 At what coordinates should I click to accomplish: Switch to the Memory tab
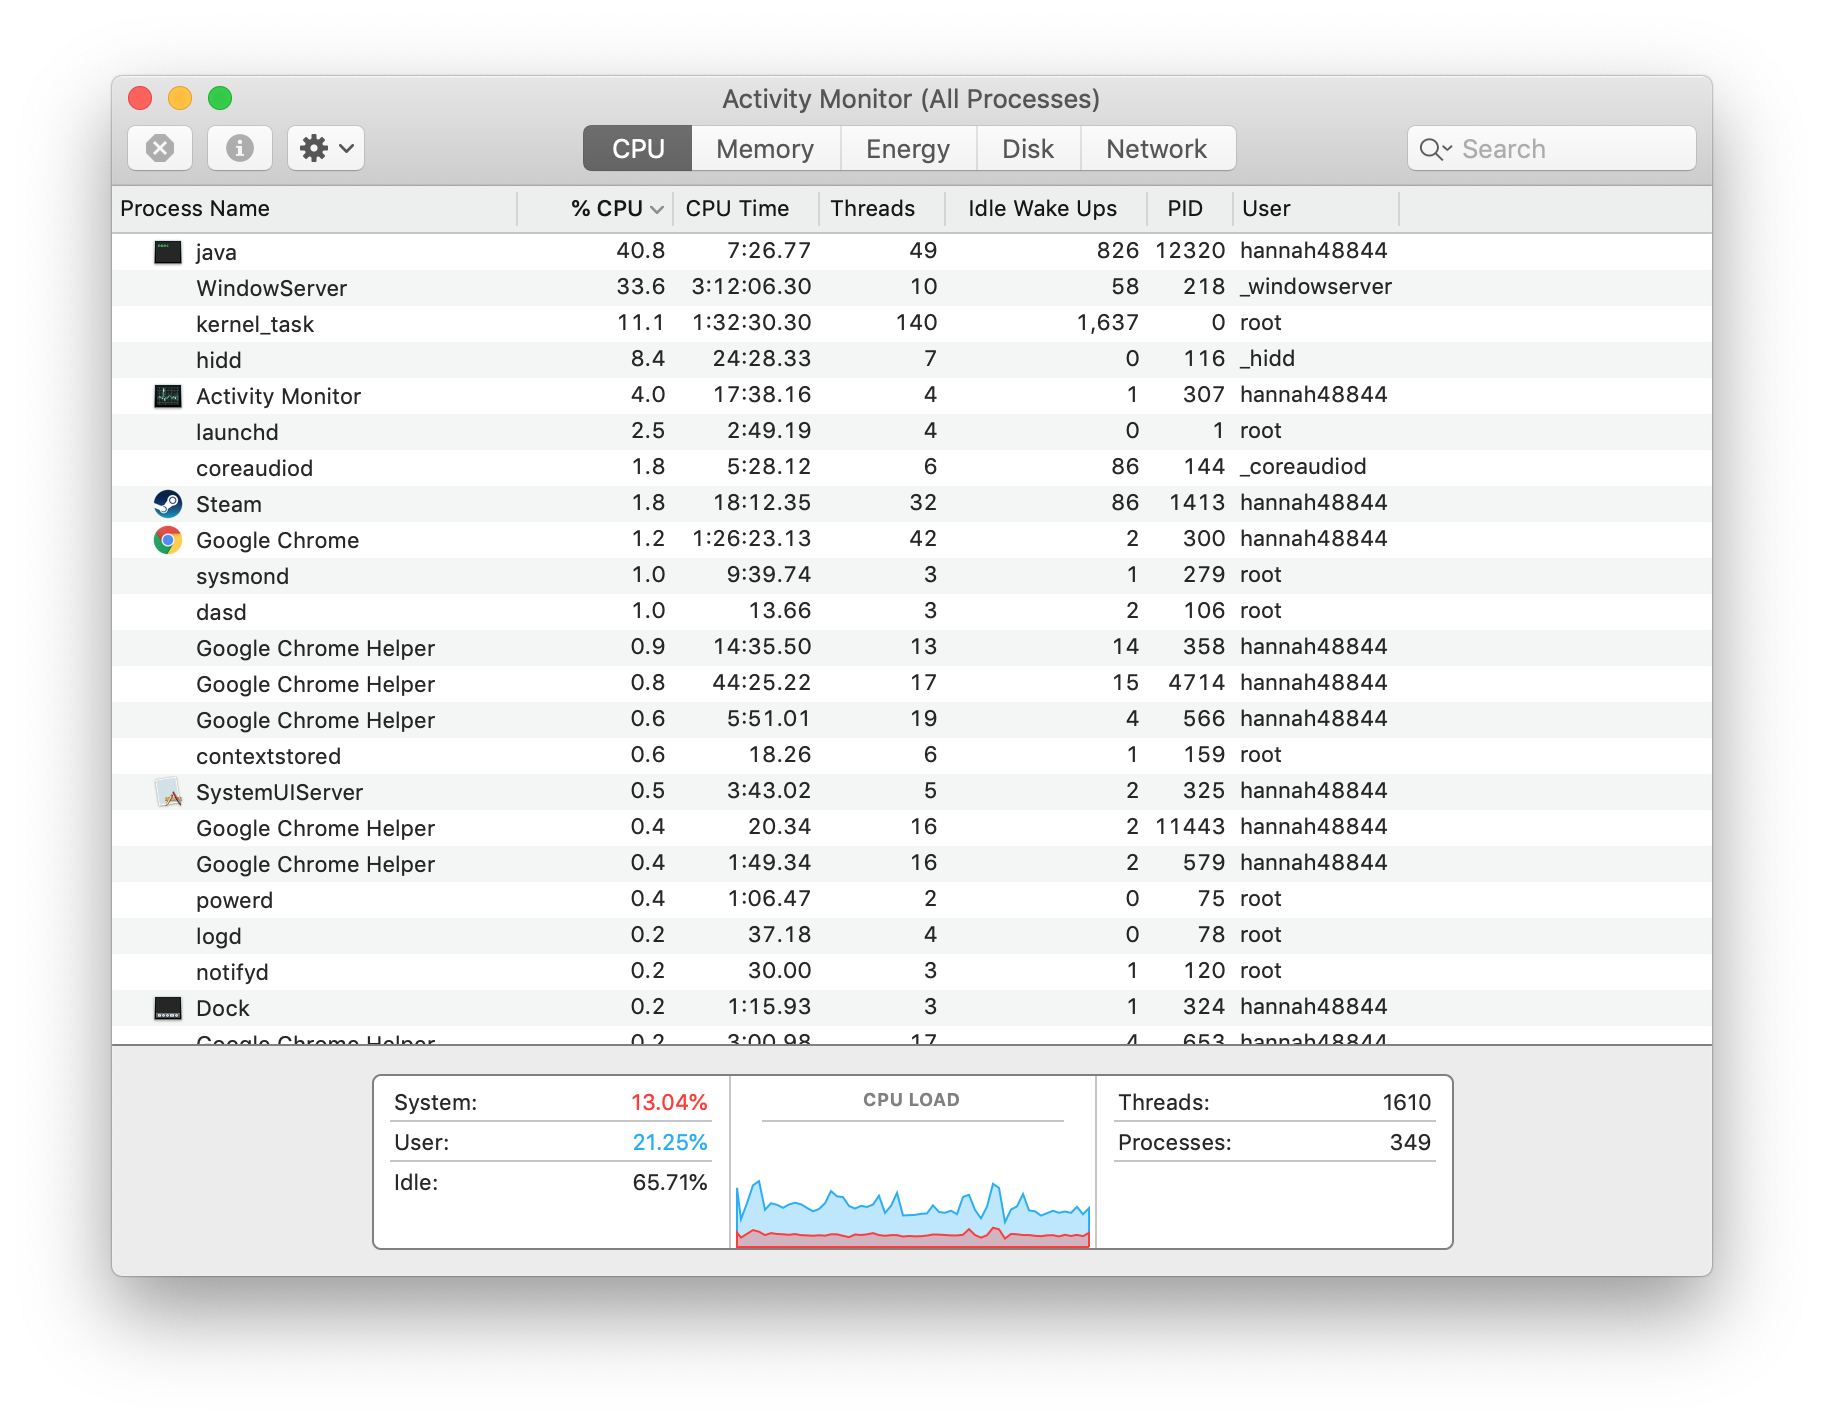765,148
